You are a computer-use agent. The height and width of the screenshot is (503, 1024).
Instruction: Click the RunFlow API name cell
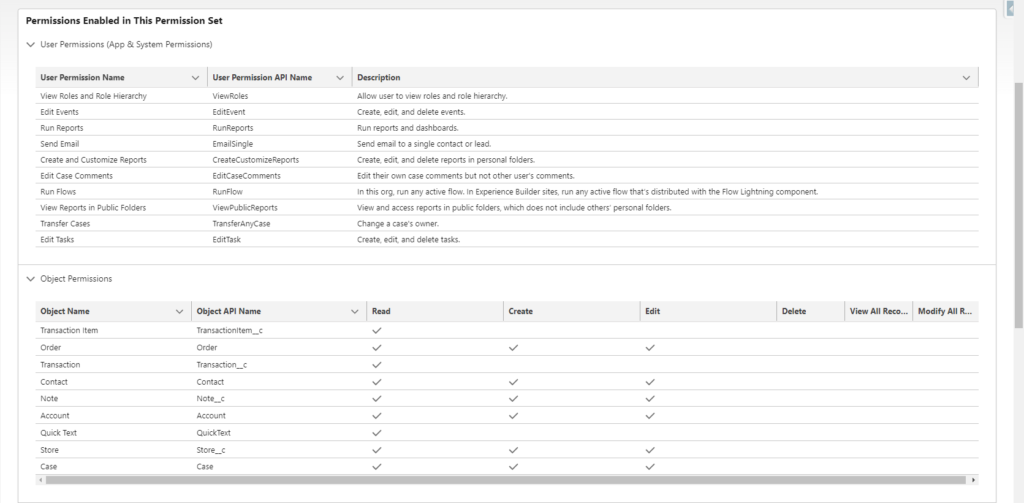click(x=227, y=192)
